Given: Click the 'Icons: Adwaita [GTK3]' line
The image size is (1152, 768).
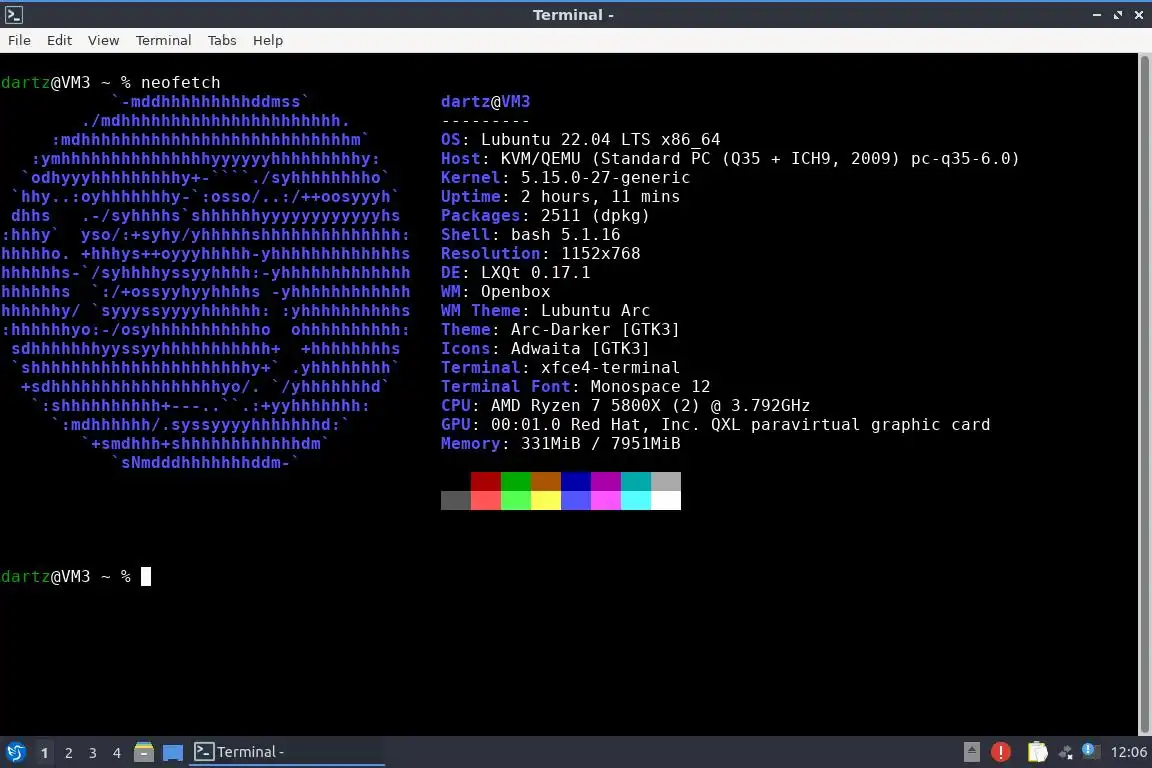Looking at the screenshot, I should click(545, 349).
